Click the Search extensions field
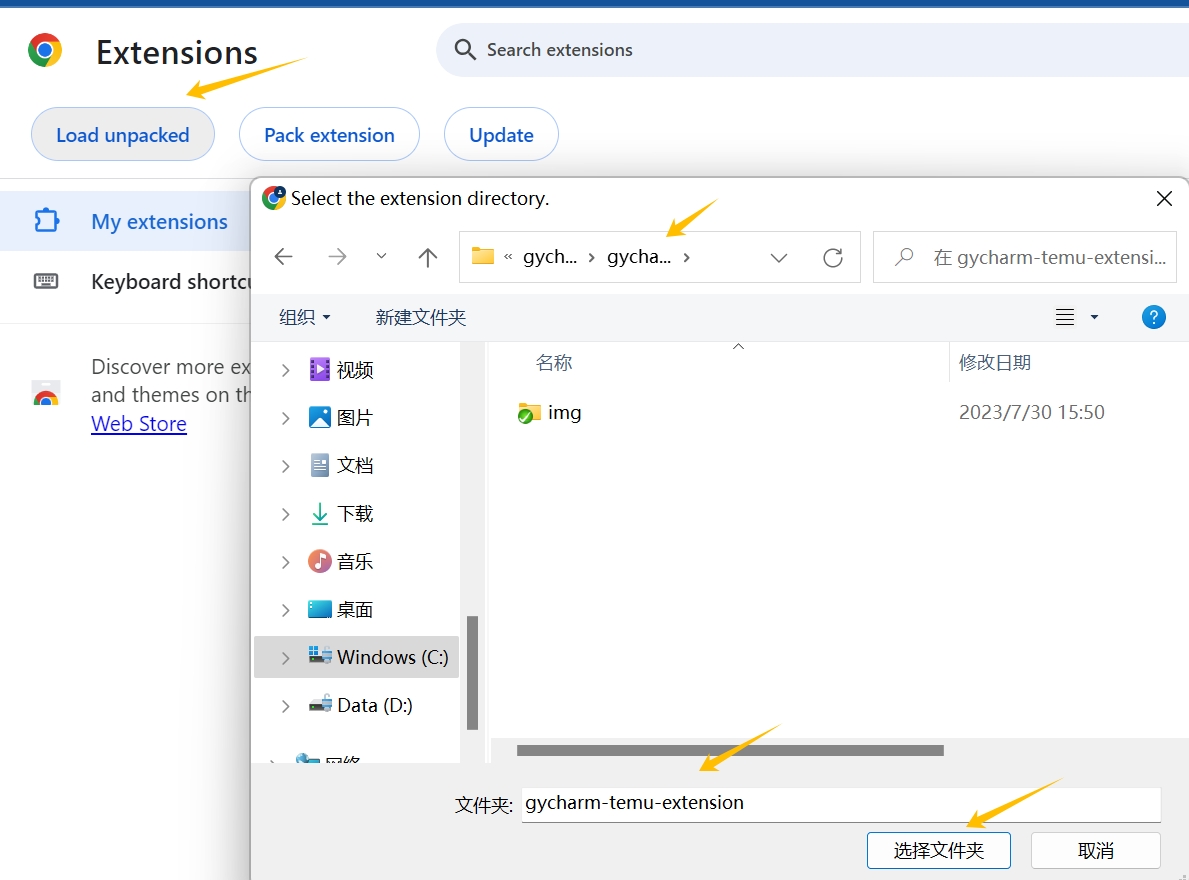Image resolution: width=1189 pixels, height=880 pixels. [x=812, y=50]
